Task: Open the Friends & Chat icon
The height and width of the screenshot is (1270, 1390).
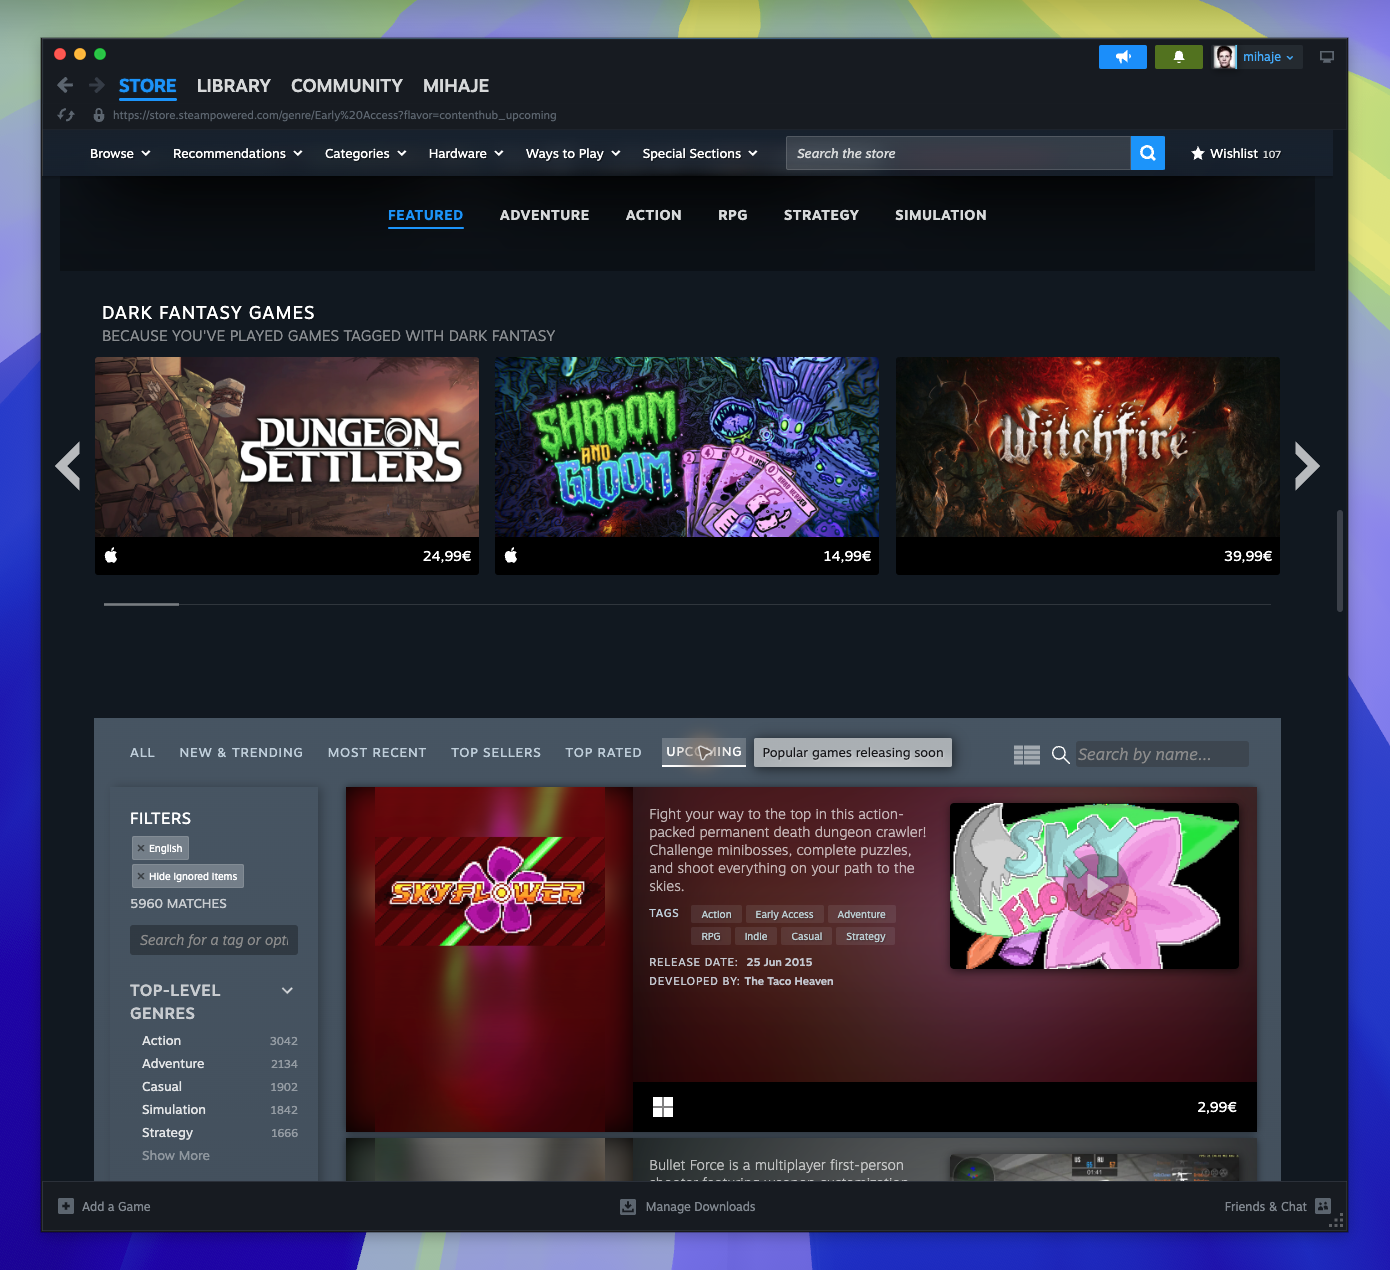Action: point(1323,1206)
